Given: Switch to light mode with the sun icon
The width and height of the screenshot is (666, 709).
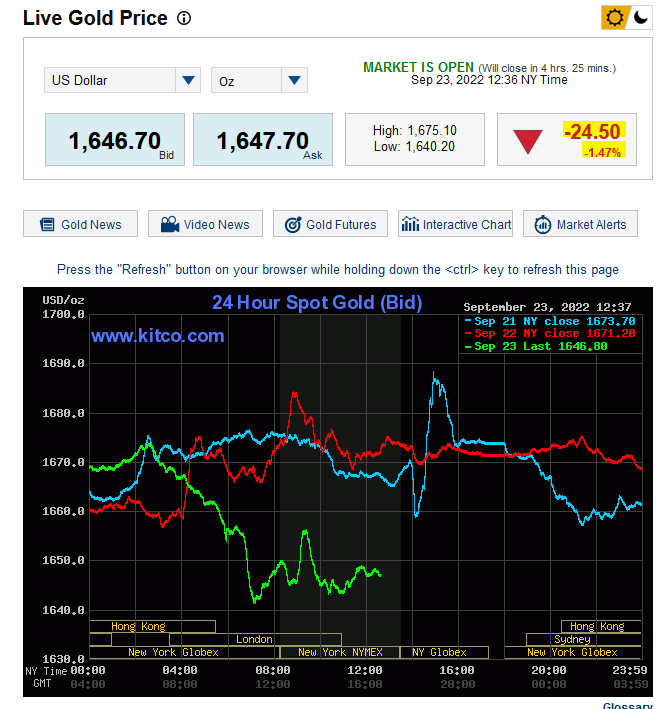Looking at the screenshot, I should coord(614,18).
